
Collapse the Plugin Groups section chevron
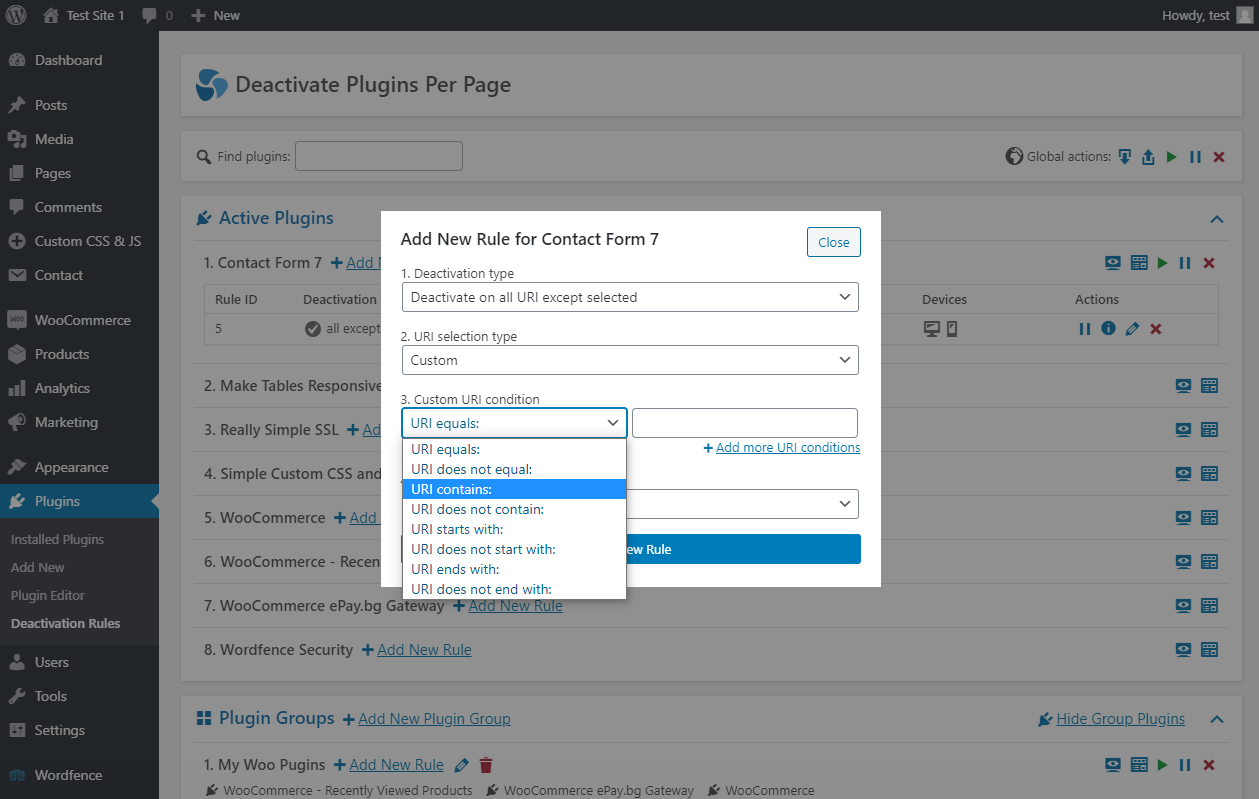tap(1217, 719)
